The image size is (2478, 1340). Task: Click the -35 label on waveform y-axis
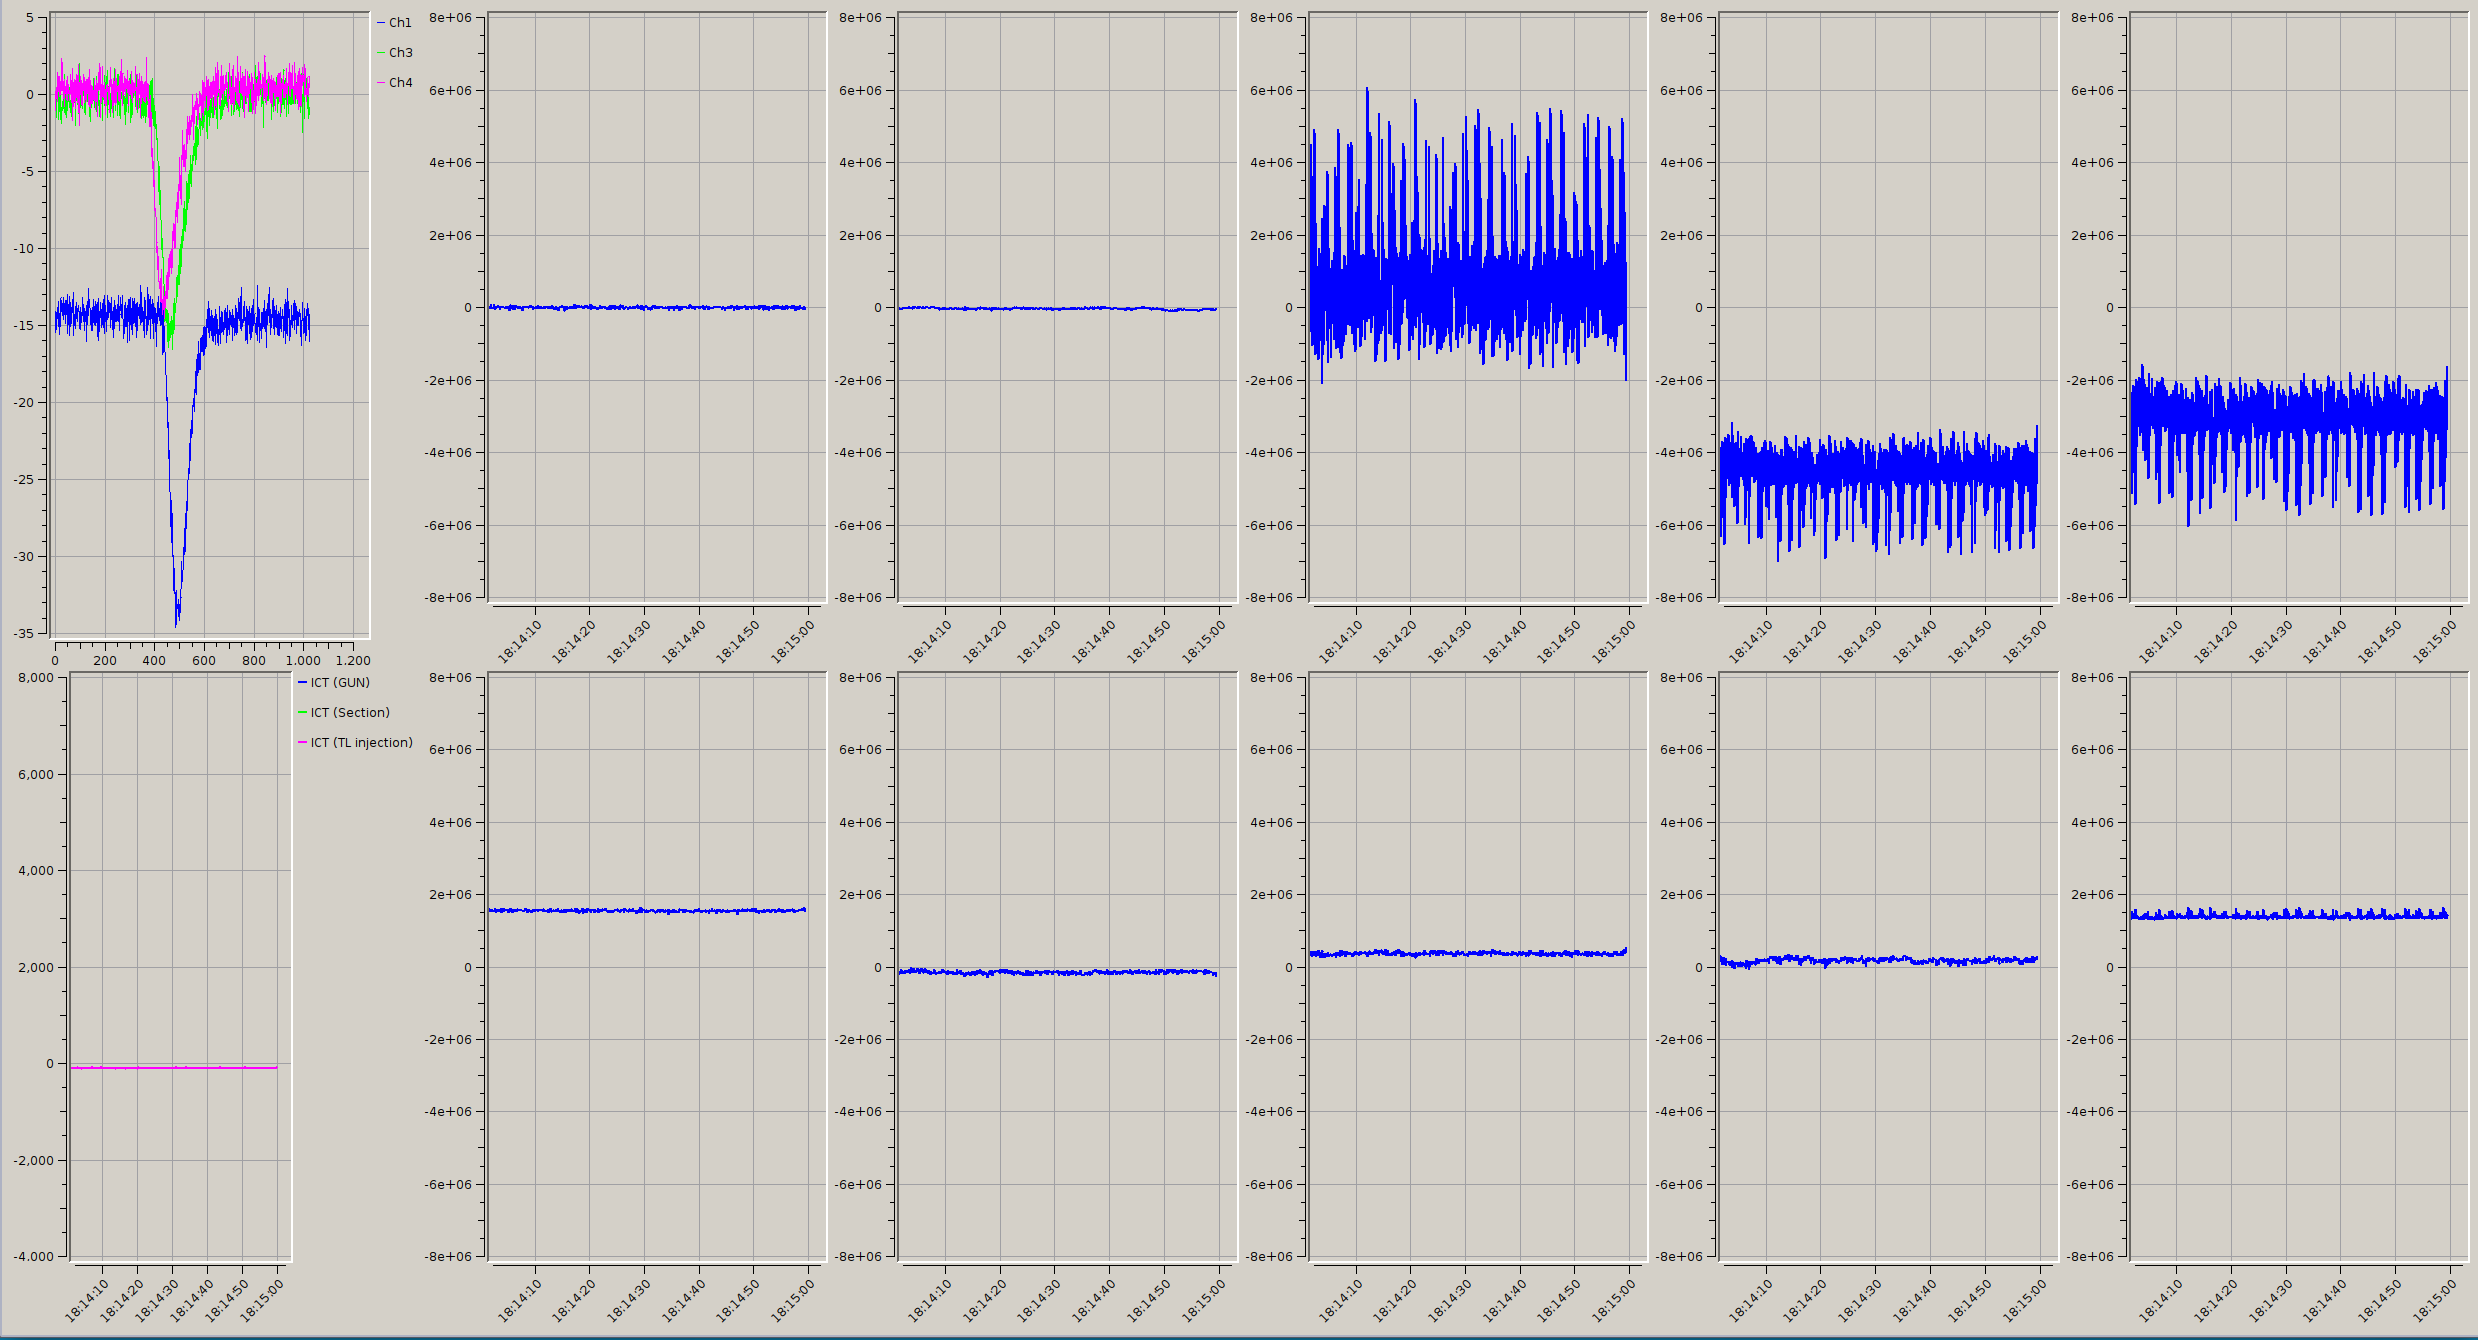[x=22, y=633]
